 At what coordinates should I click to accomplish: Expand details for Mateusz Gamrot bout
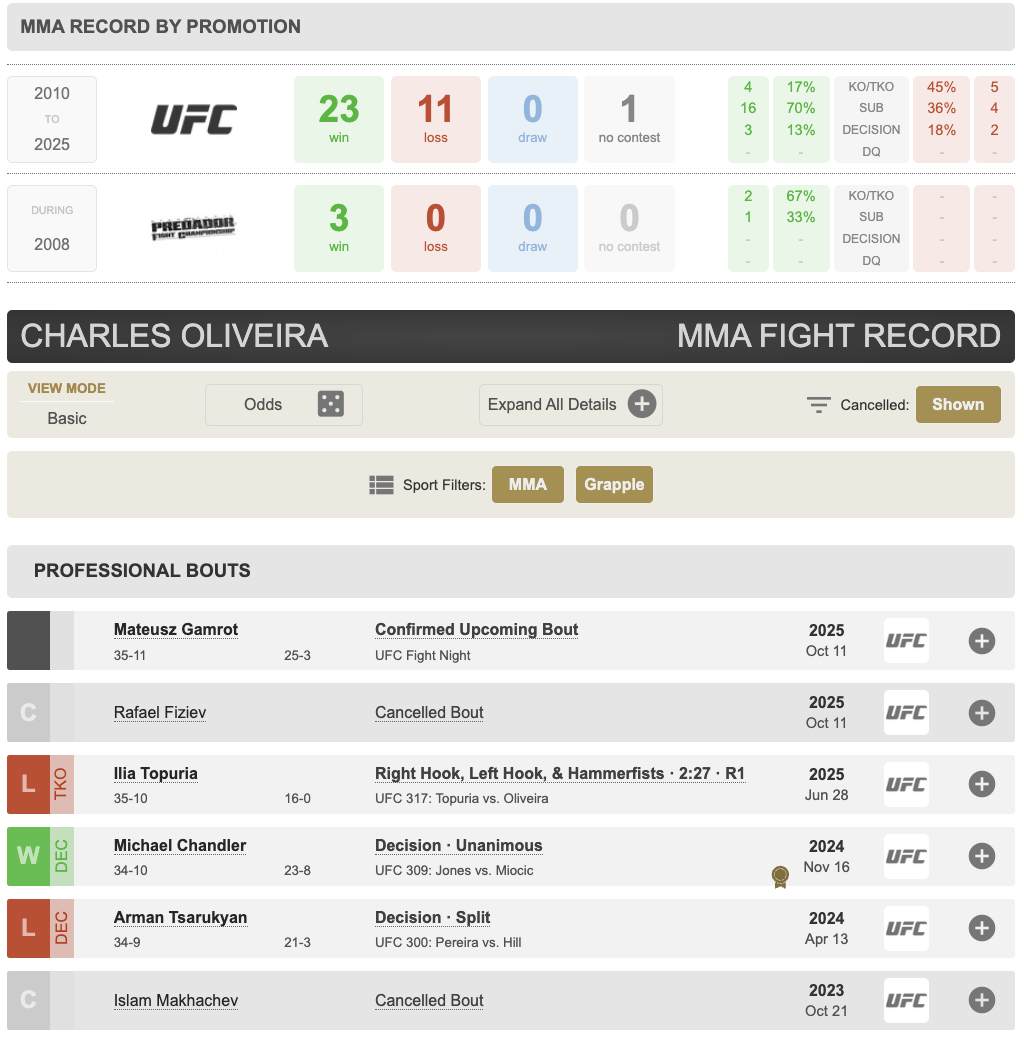[x=982, y=641]
